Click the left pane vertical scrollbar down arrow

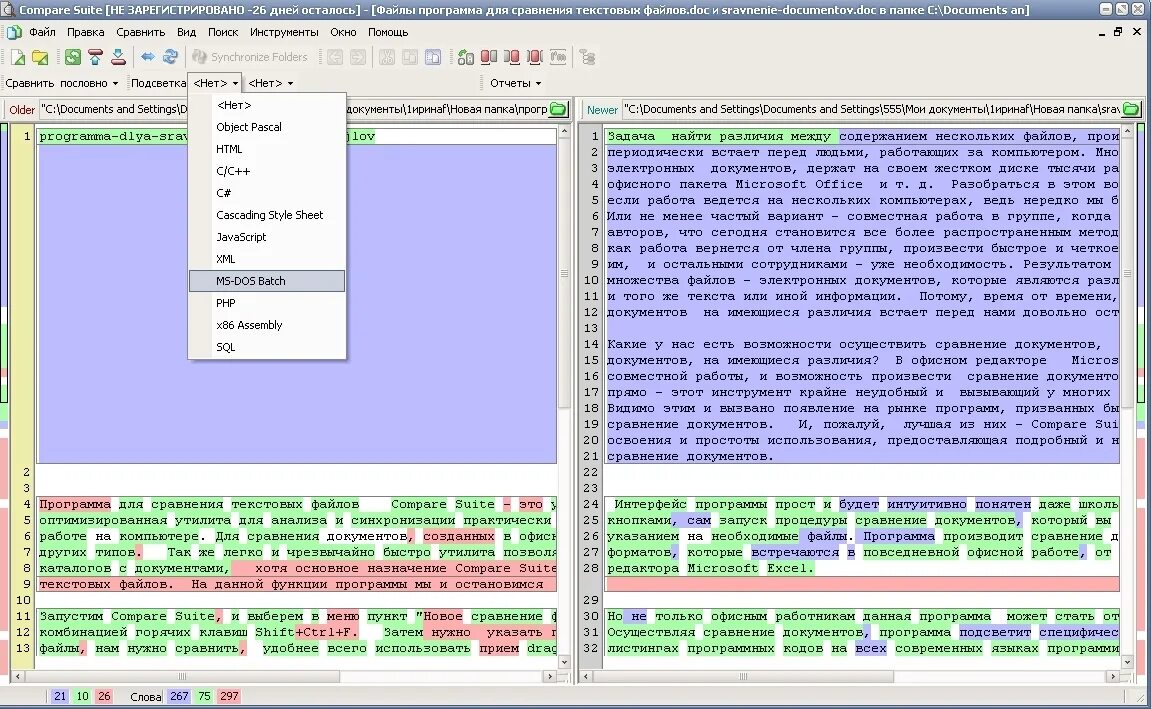tap(564, 662)
